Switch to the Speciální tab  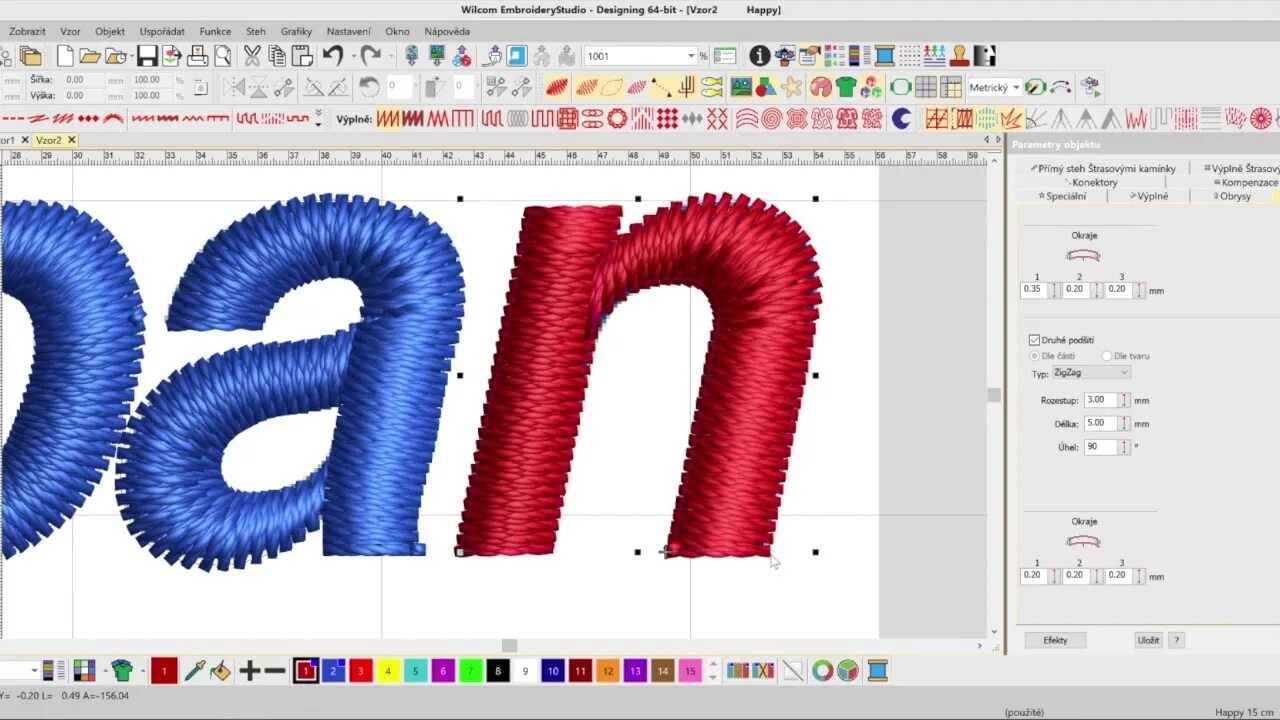[x=1062, y=196]
